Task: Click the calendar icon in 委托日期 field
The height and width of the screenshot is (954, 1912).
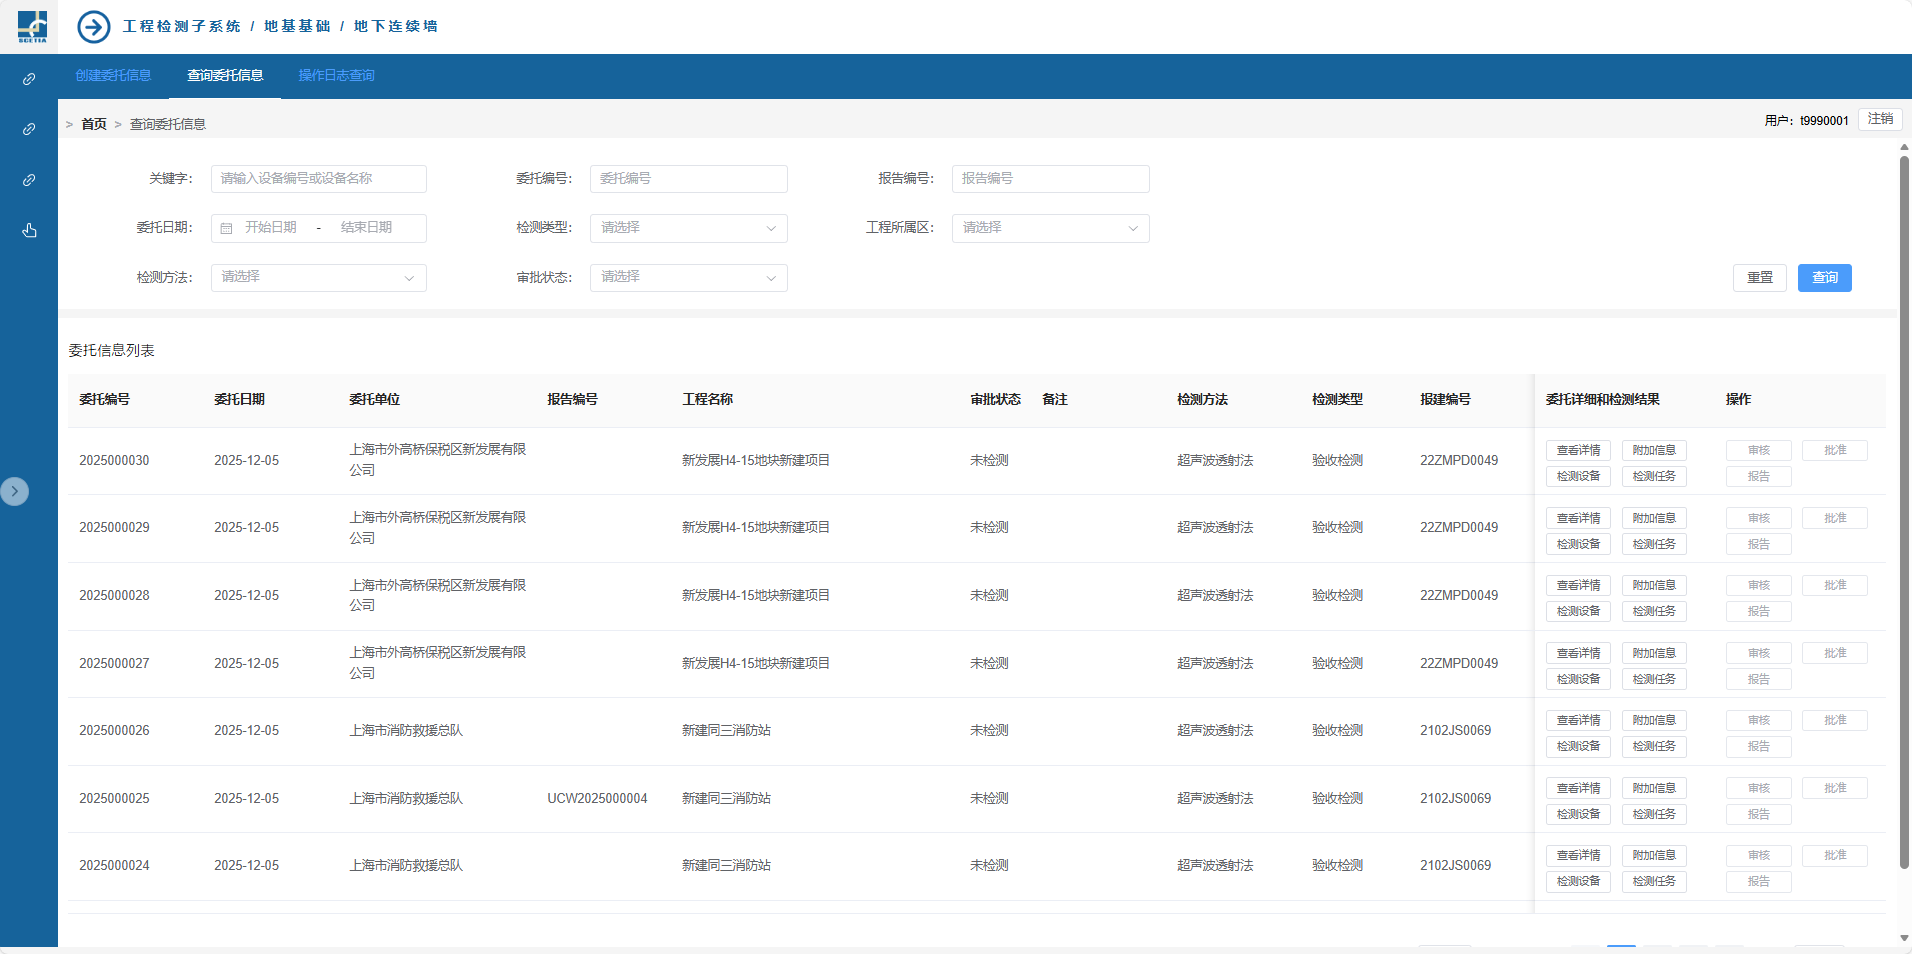Action: coord(226,228)
